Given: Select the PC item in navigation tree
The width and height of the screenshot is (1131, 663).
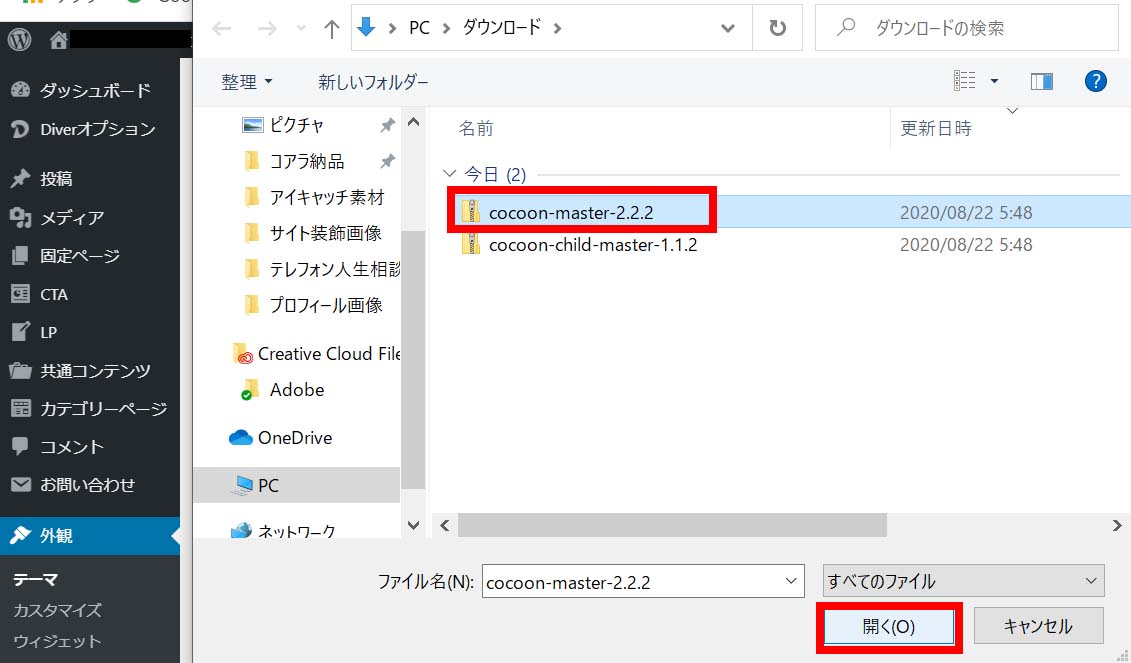Looking at the screenshot, I should [x=268, y=485].
